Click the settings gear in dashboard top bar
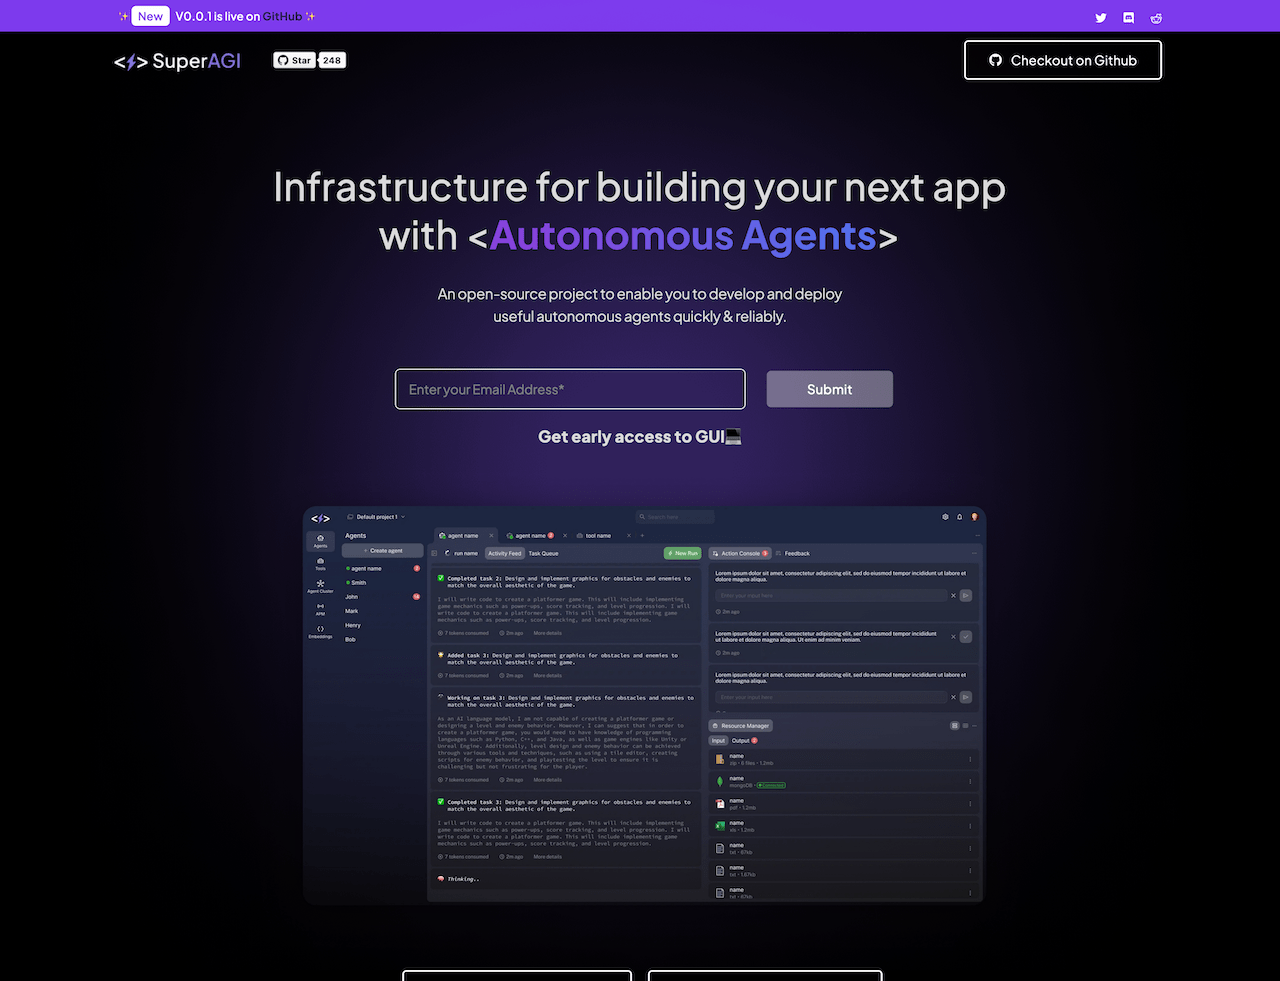The image size is (1280, 981). [945, 517]
